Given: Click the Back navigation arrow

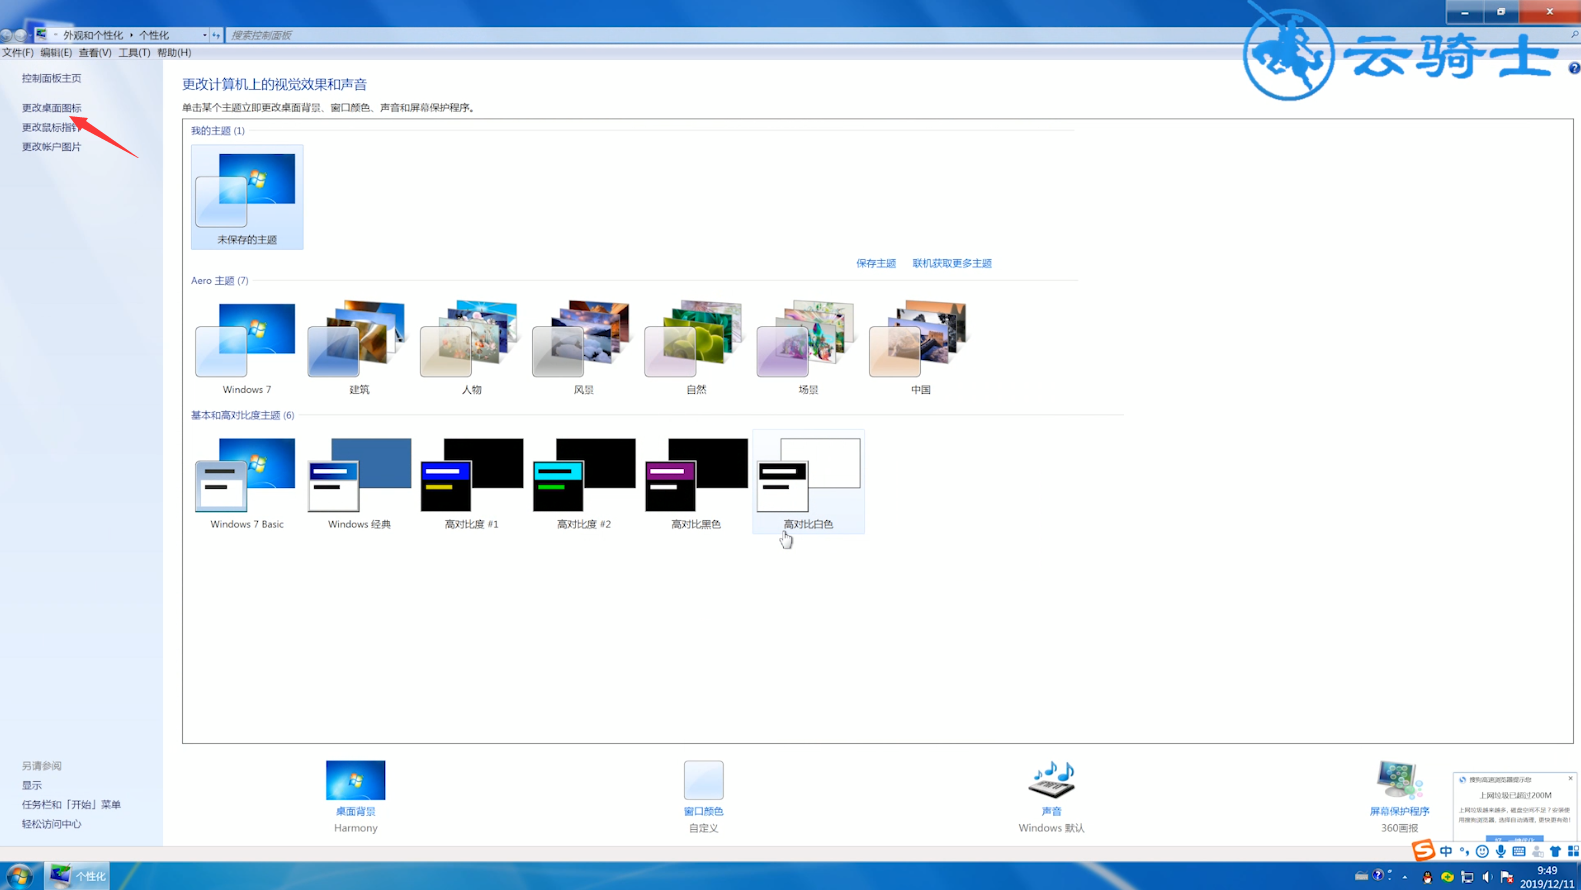Looking at the screenshot, I should coord(6,35).
